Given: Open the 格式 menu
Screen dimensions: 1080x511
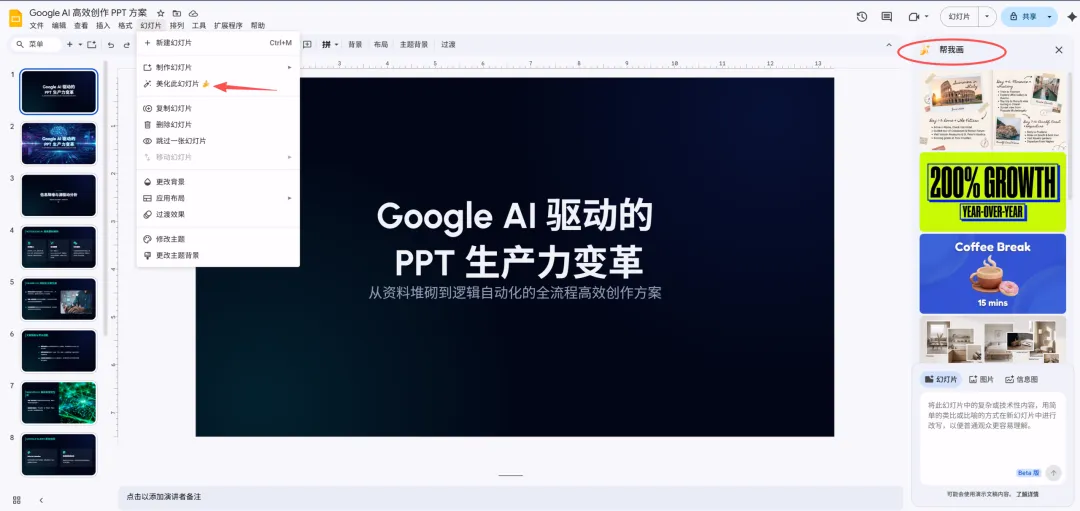Looking at the screenshot, I should [x=125, y=25].
